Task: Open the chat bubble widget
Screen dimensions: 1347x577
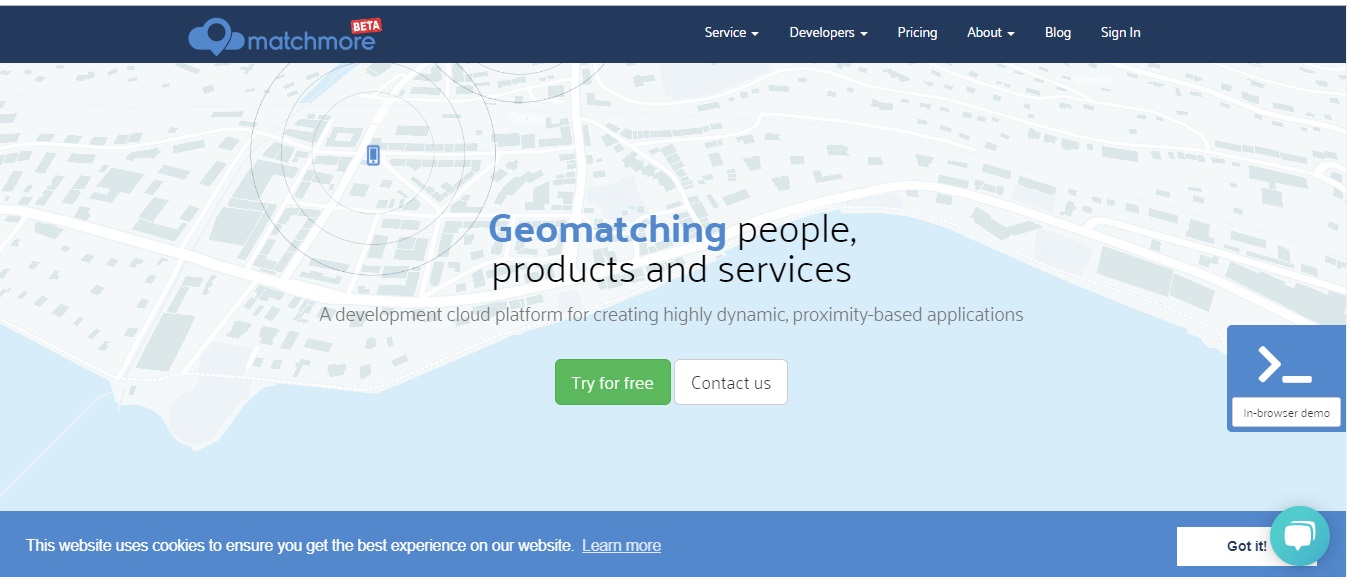Action: [x=1299, y=537]
